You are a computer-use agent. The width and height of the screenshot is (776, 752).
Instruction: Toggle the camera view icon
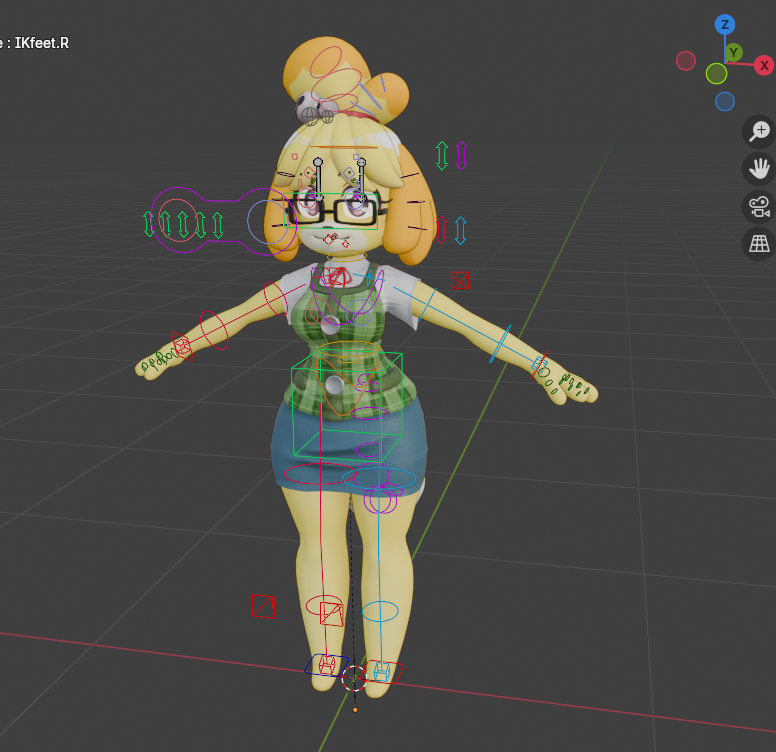(759, 207)
